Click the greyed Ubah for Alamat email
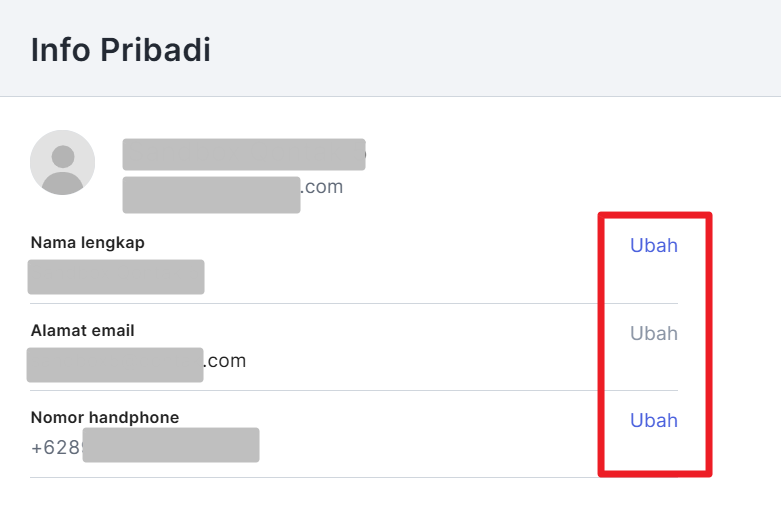The width and height of the screenshot is (781, 530). pyautogui.click(x=653, y=333)
